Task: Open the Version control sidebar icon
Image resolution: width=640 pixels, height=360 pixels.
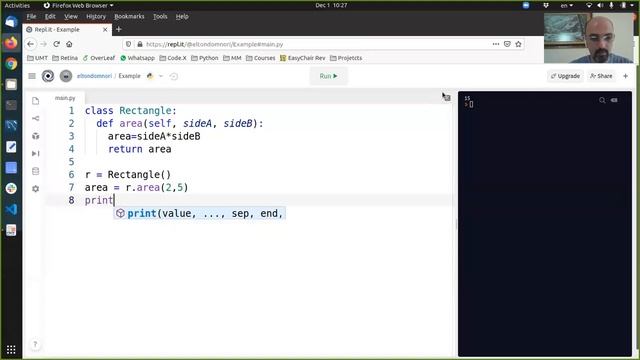Action: point(36,118)
